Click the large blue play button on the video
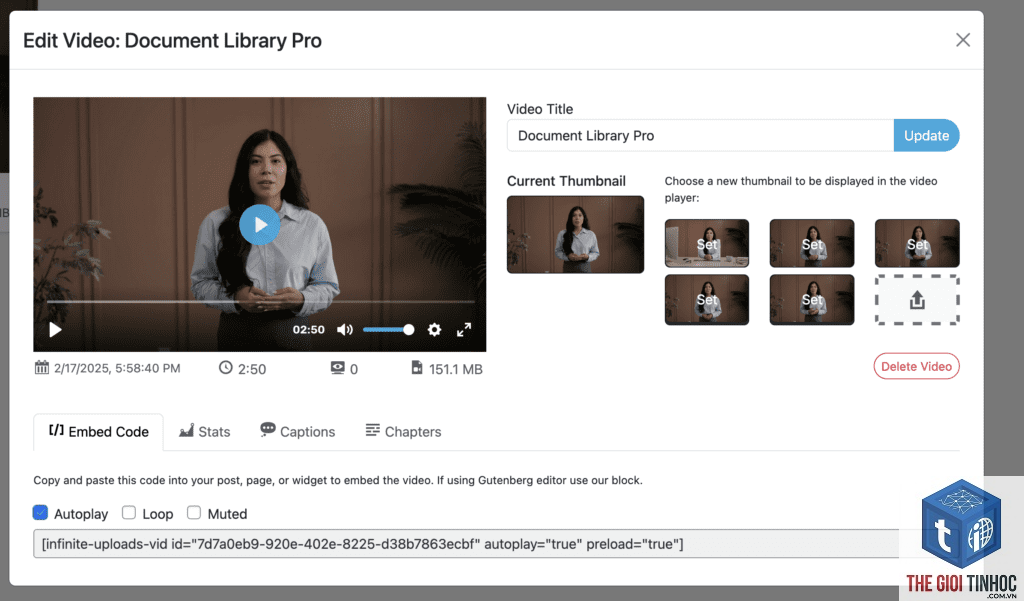Screen dimensions: 1024x601 click(x=259, y=225)
